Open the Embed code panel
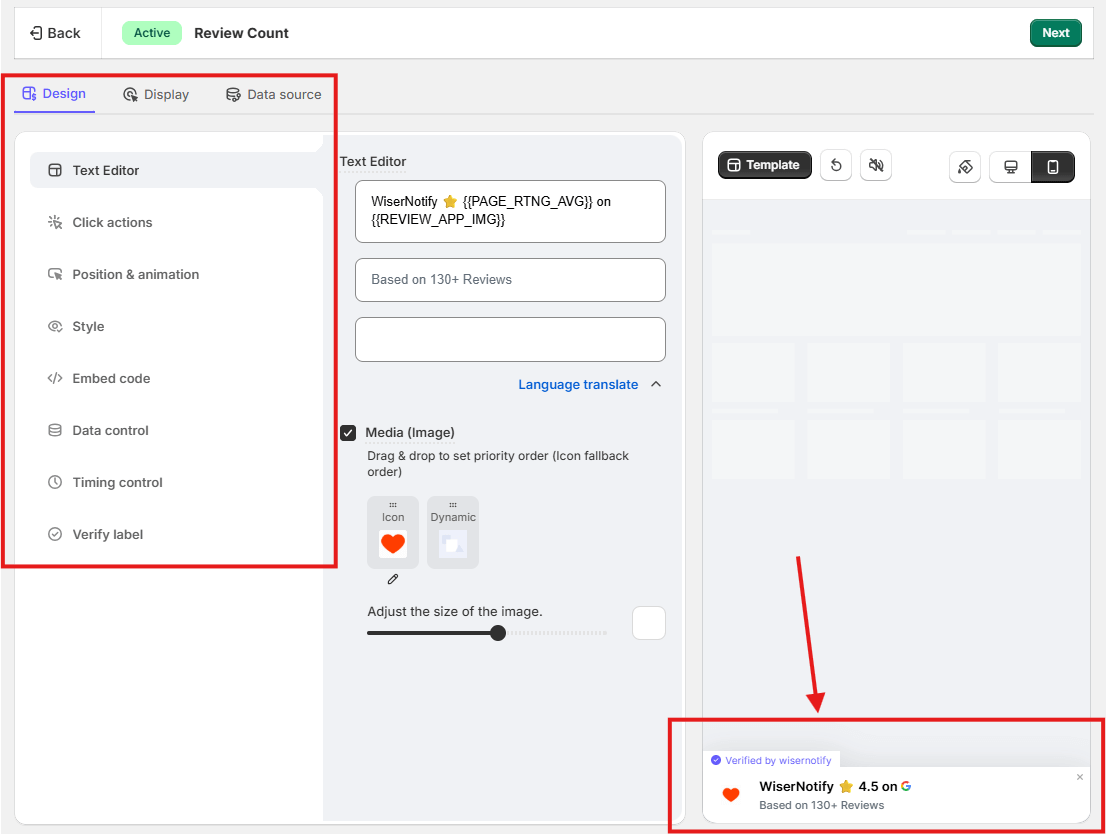This screenshot has width=1106, height=834. point(110,378)
